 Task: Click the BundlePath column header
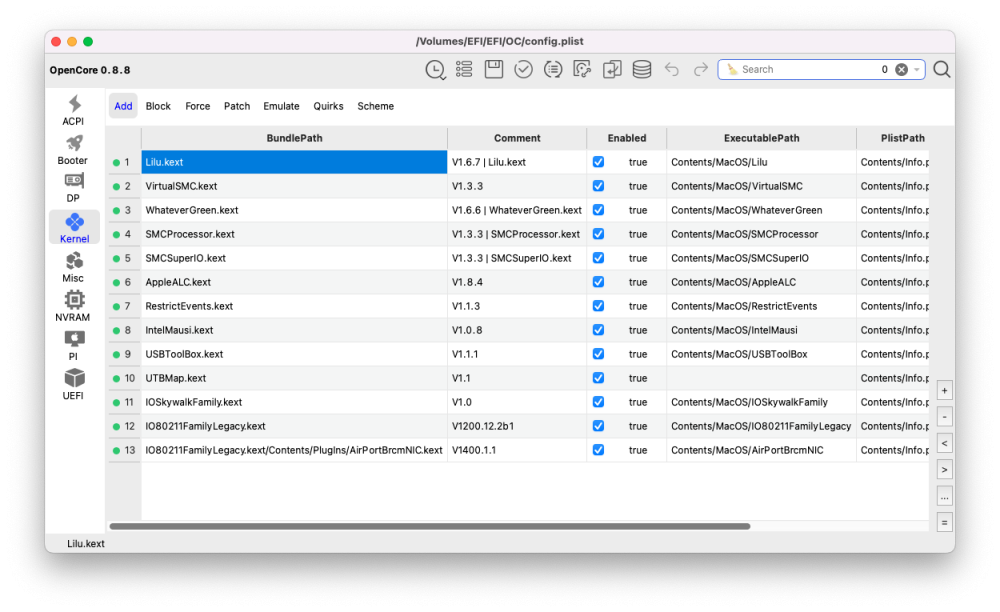tap(294, 138)
